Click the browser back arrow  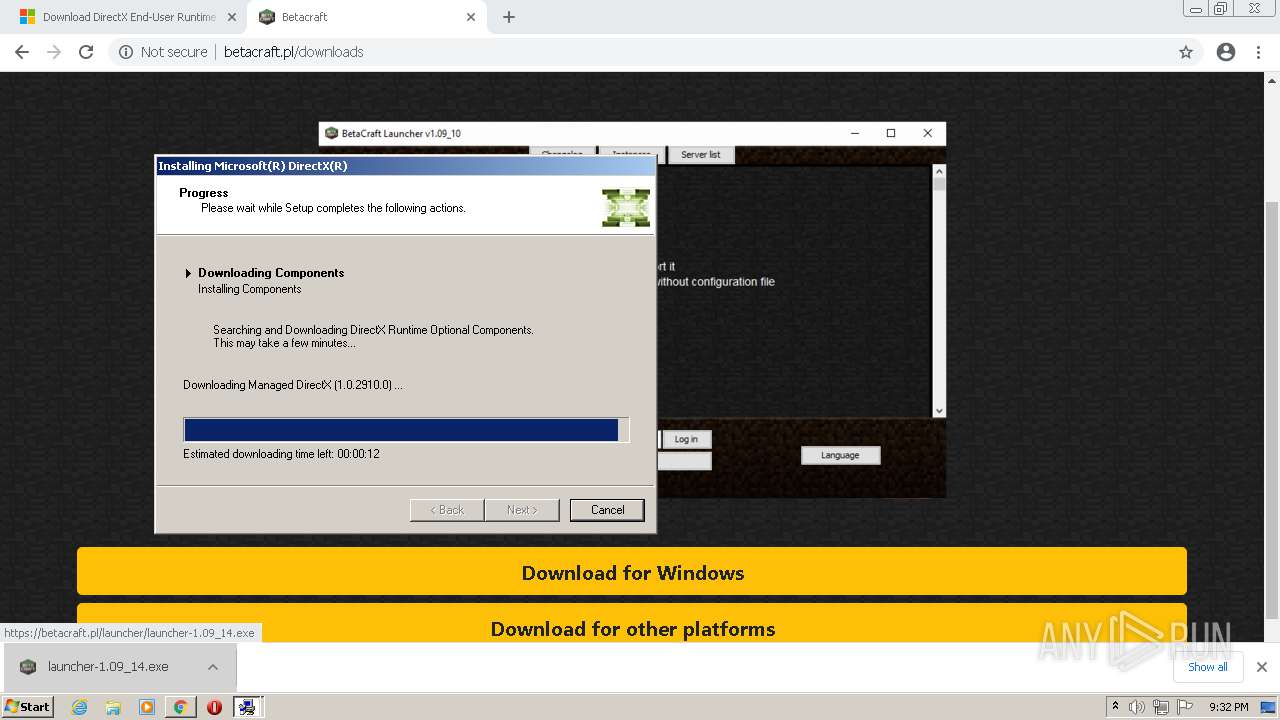[22, 52]
